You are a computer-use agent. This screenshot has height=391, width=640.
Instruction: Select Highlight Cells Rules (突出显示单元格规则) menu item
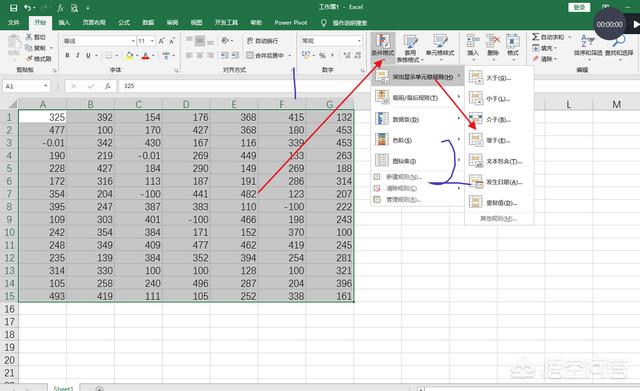[x=418, y=76]
